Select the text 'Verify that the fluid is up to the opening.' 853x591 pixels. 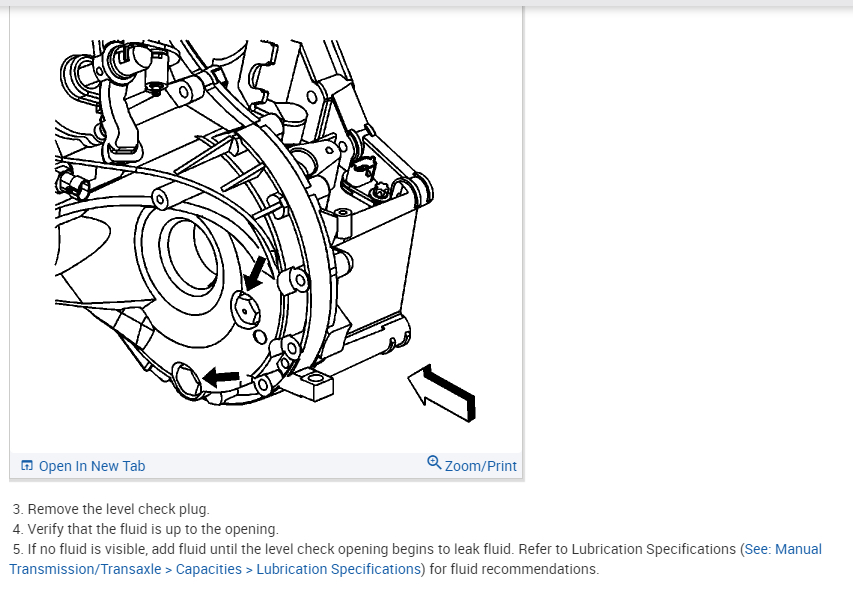(153, 530)
